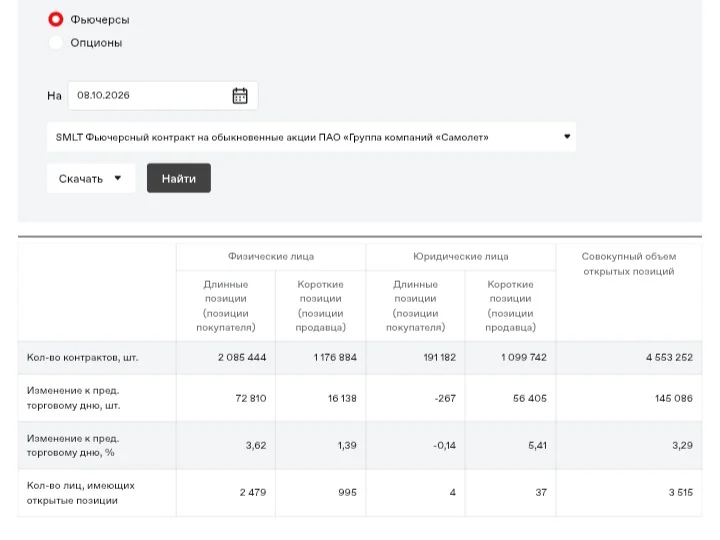Click the percent value 3,62

(x=256, y=445)
